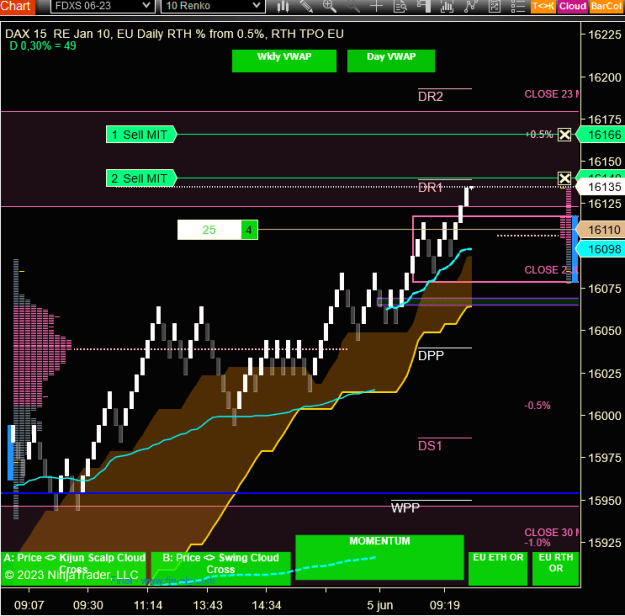The image size is (625, 616).
Task: Click the zoom in magnifier icon
Action: point(329,6)
